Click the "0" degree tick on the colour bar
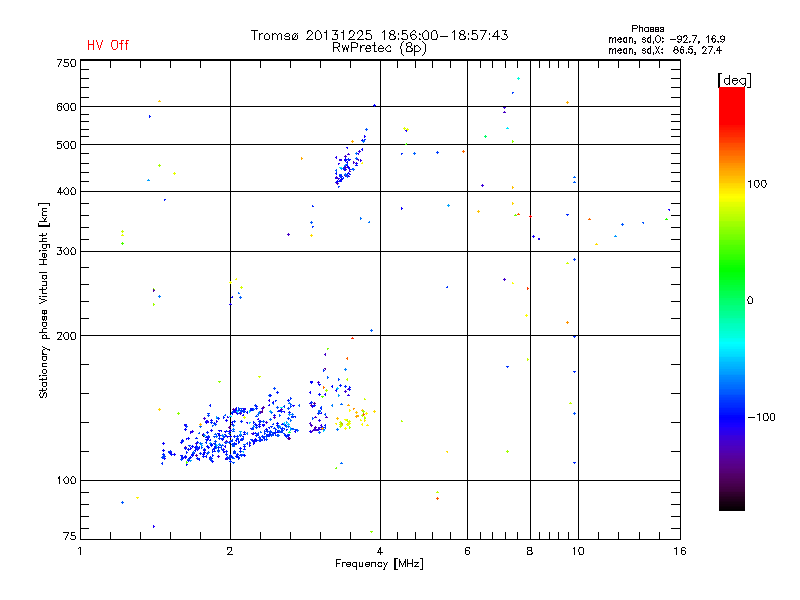 click(x=750, y=301)
